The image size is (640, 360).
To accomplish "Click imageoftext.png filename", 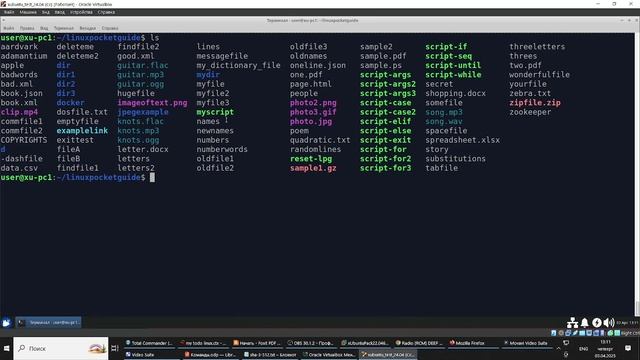I will (x=152, y=103).
